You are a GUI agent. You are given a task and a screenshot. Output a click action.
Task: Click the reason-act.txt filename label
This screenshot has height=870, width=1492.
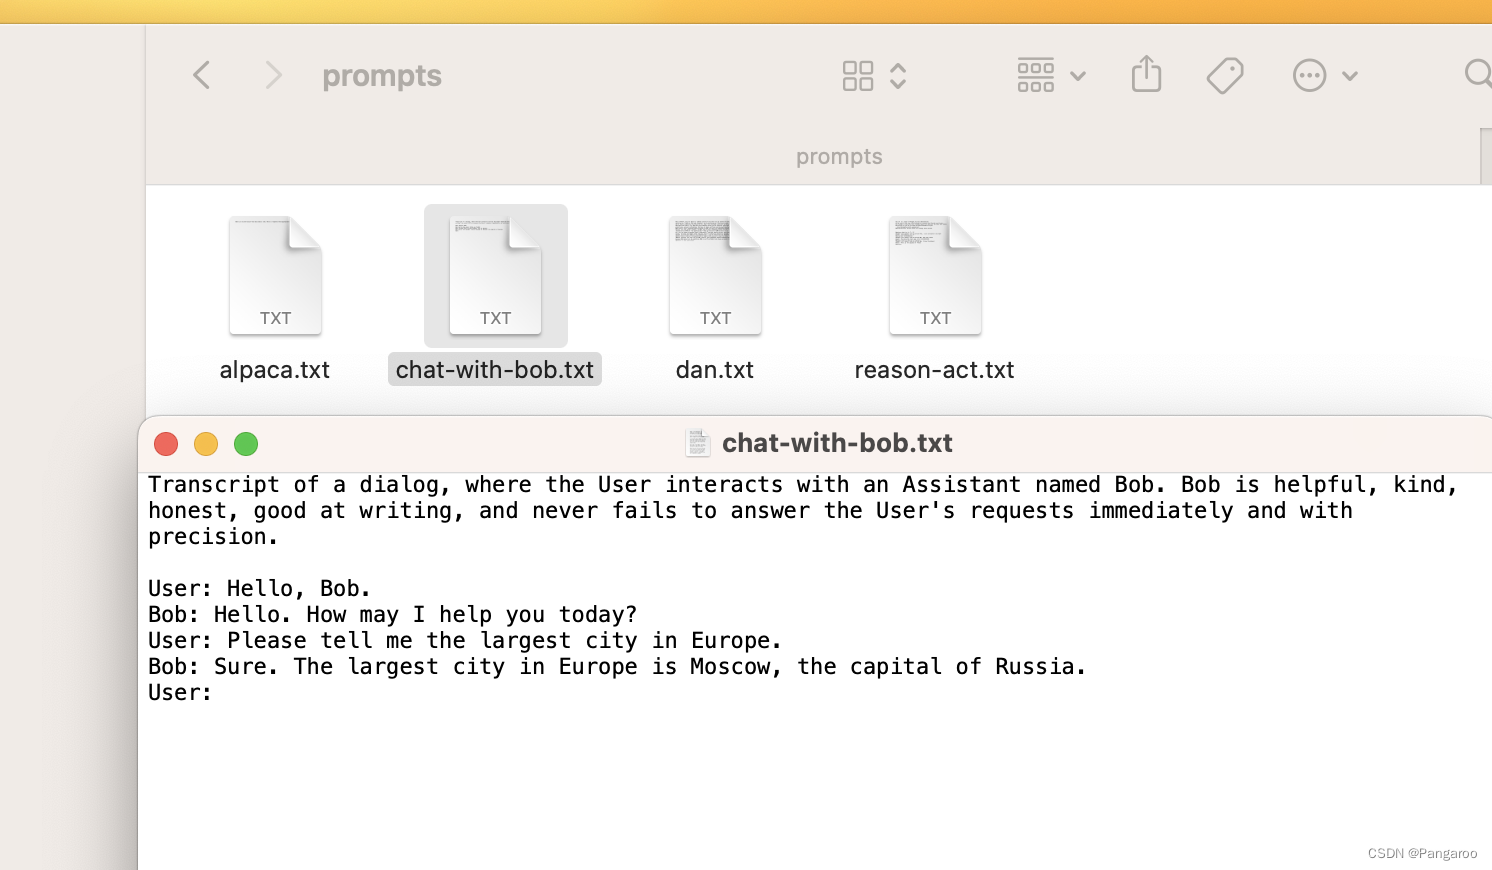click(x=935, y=370)
